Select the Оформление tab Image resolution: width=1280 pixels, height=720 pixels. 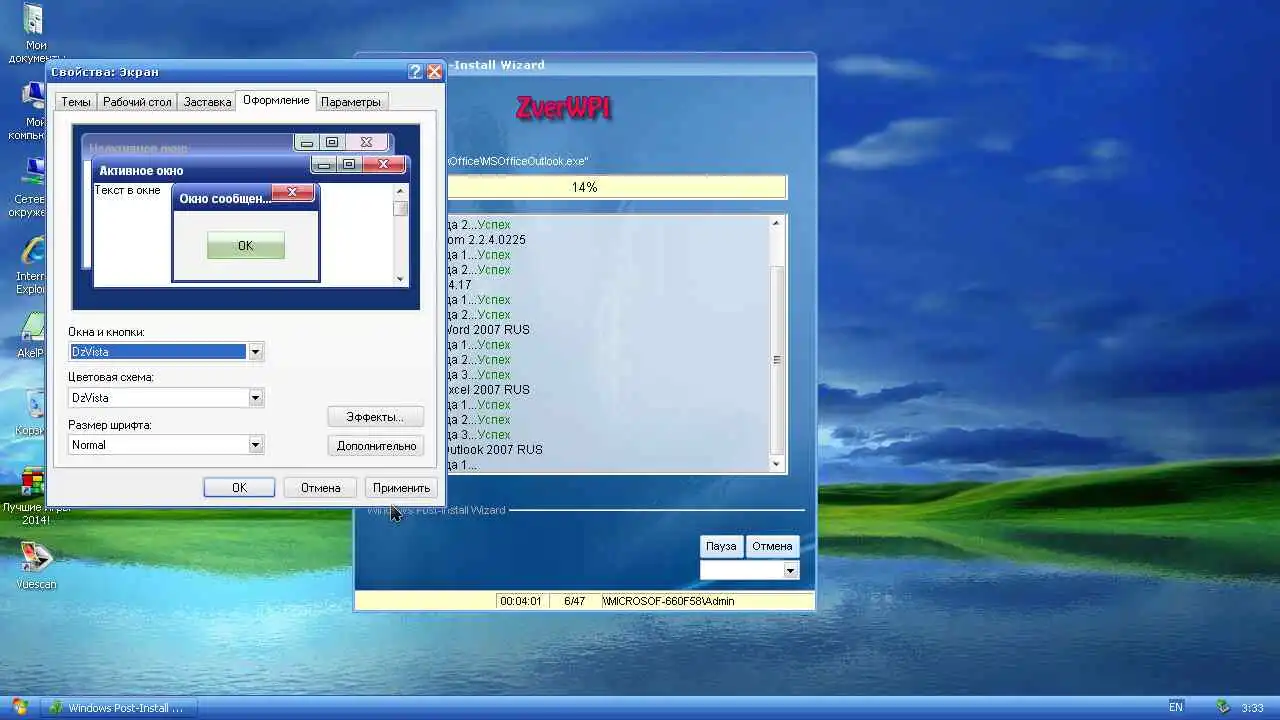click(x=276, y=100)
